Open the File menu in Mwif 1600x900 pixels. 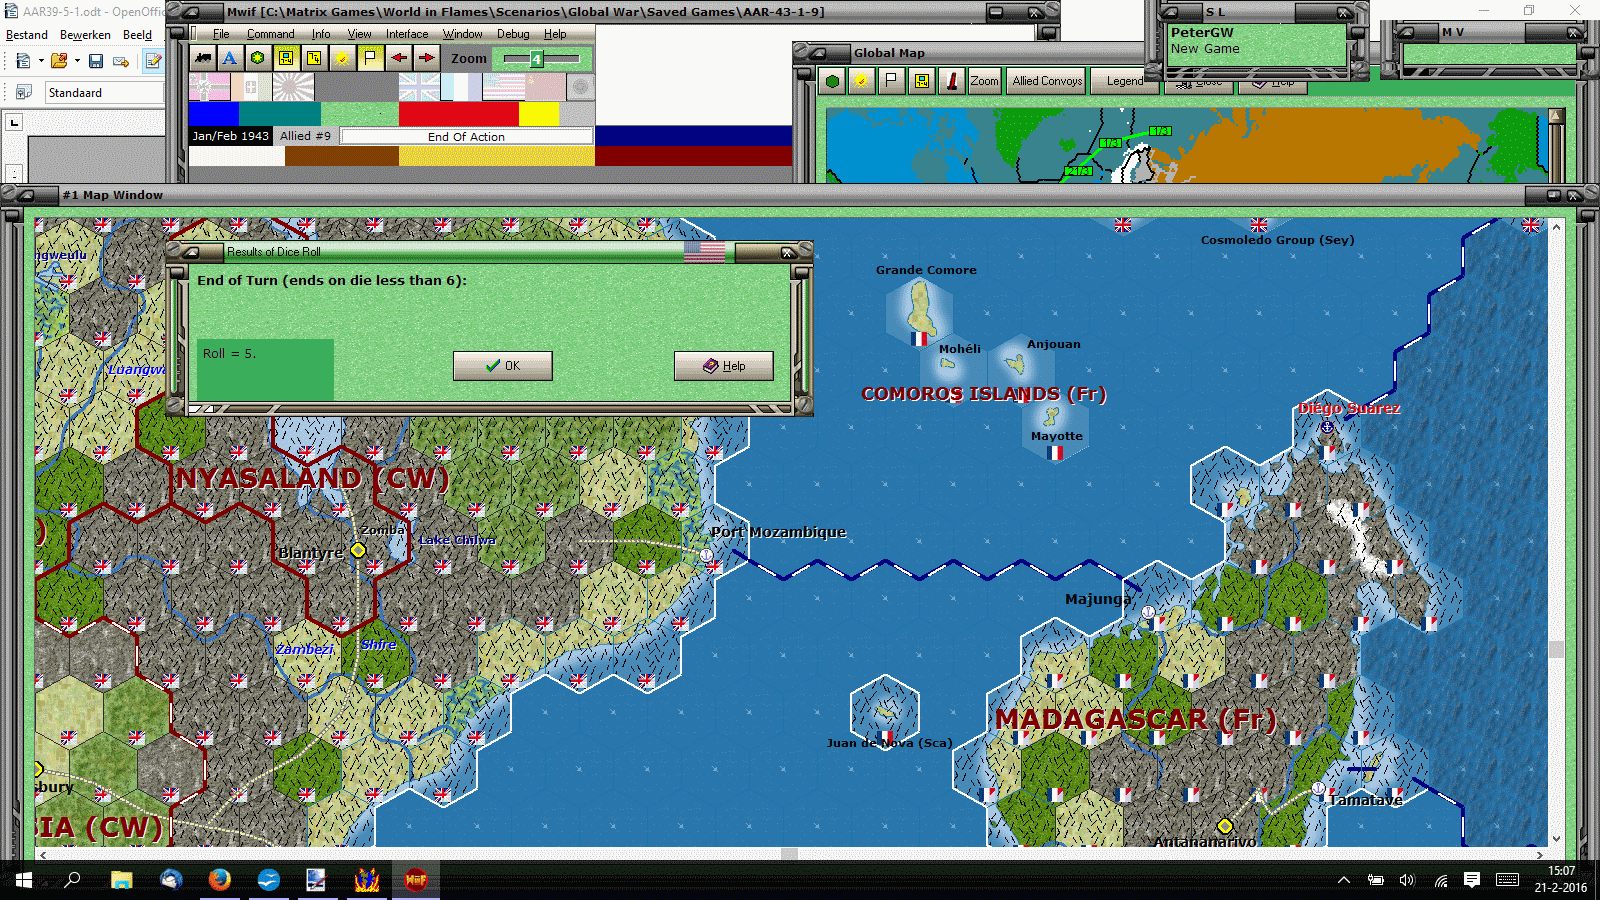coord(221,34)
